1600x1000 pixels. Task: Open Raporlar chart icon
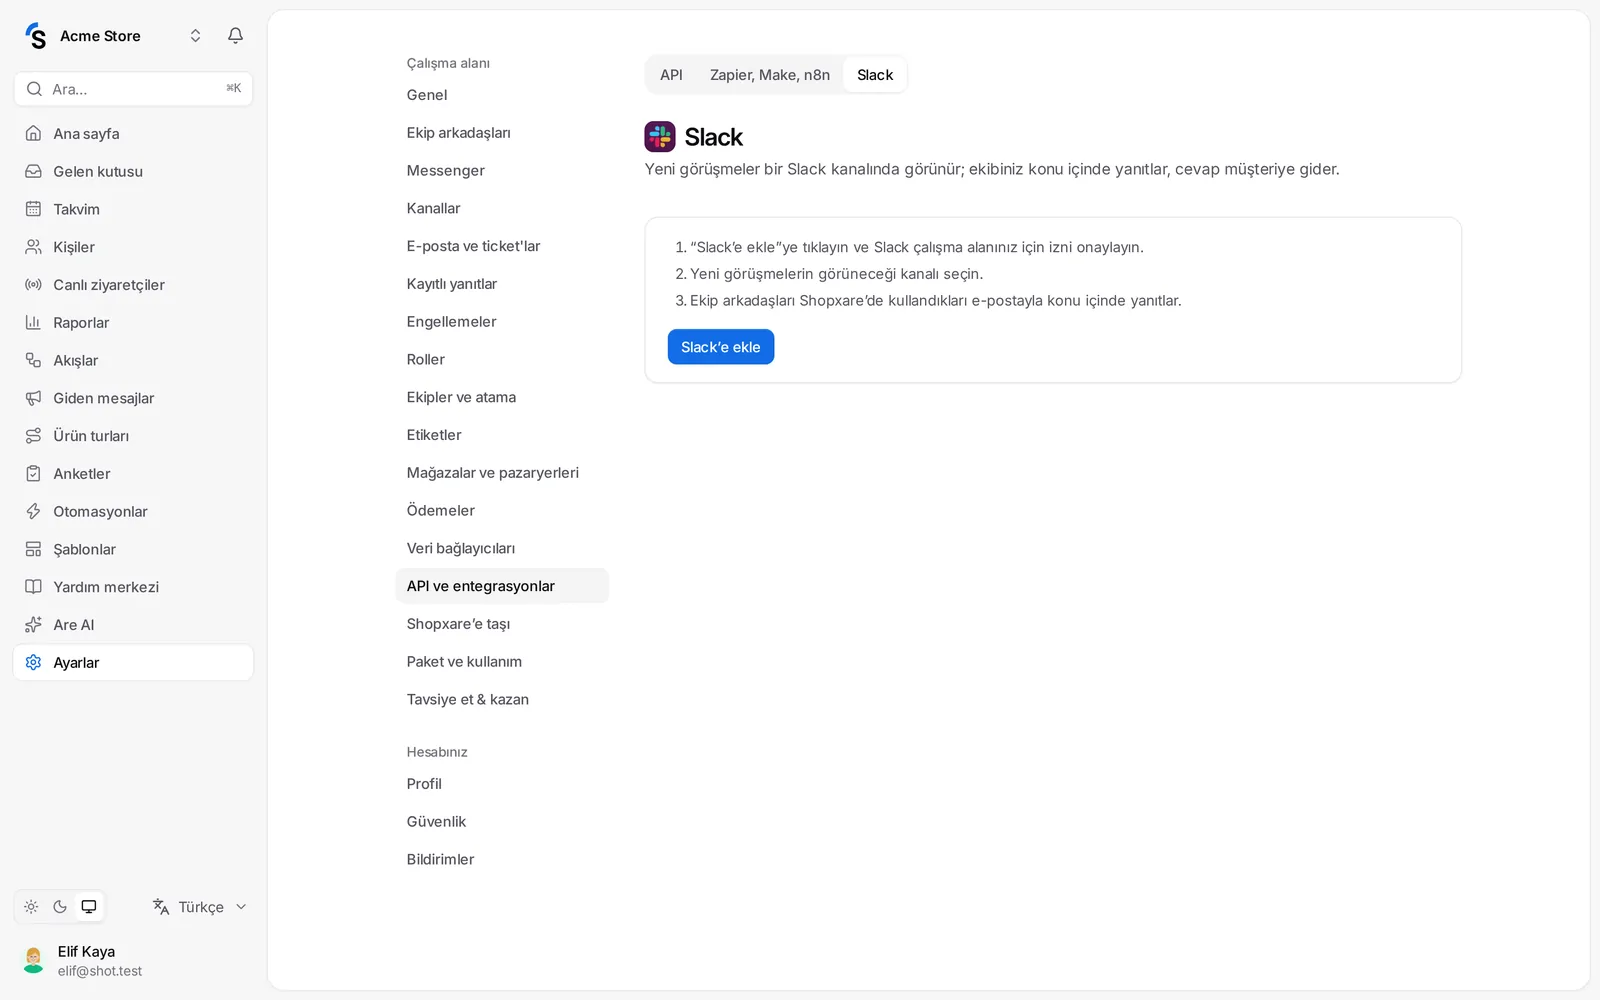pyautogui.click(x=33, y=322)
